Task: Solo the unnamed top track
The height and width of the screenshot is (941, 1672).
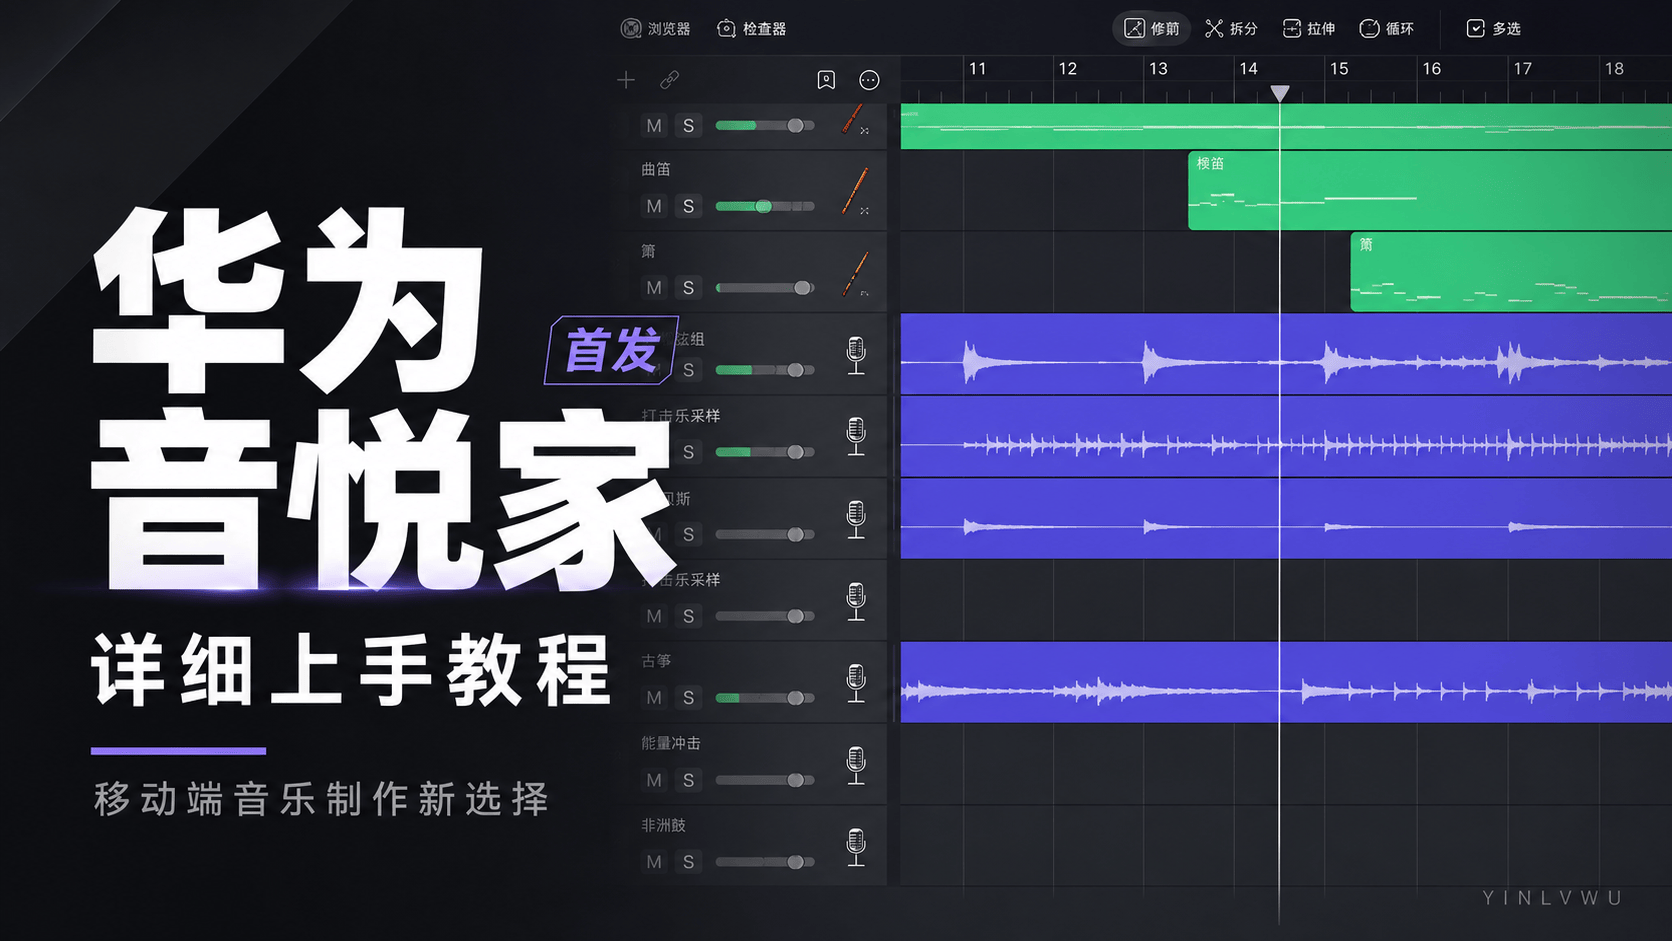Action: (x=688, y=126)
